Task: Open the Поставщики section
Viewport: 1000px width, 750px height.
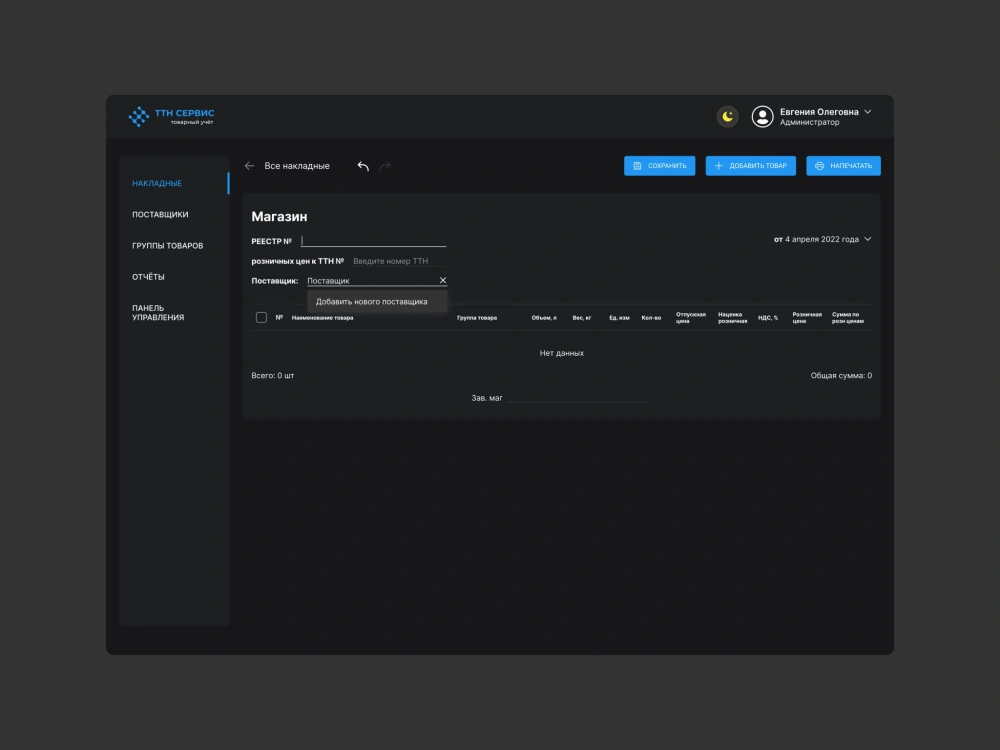Action: point(160,214)
